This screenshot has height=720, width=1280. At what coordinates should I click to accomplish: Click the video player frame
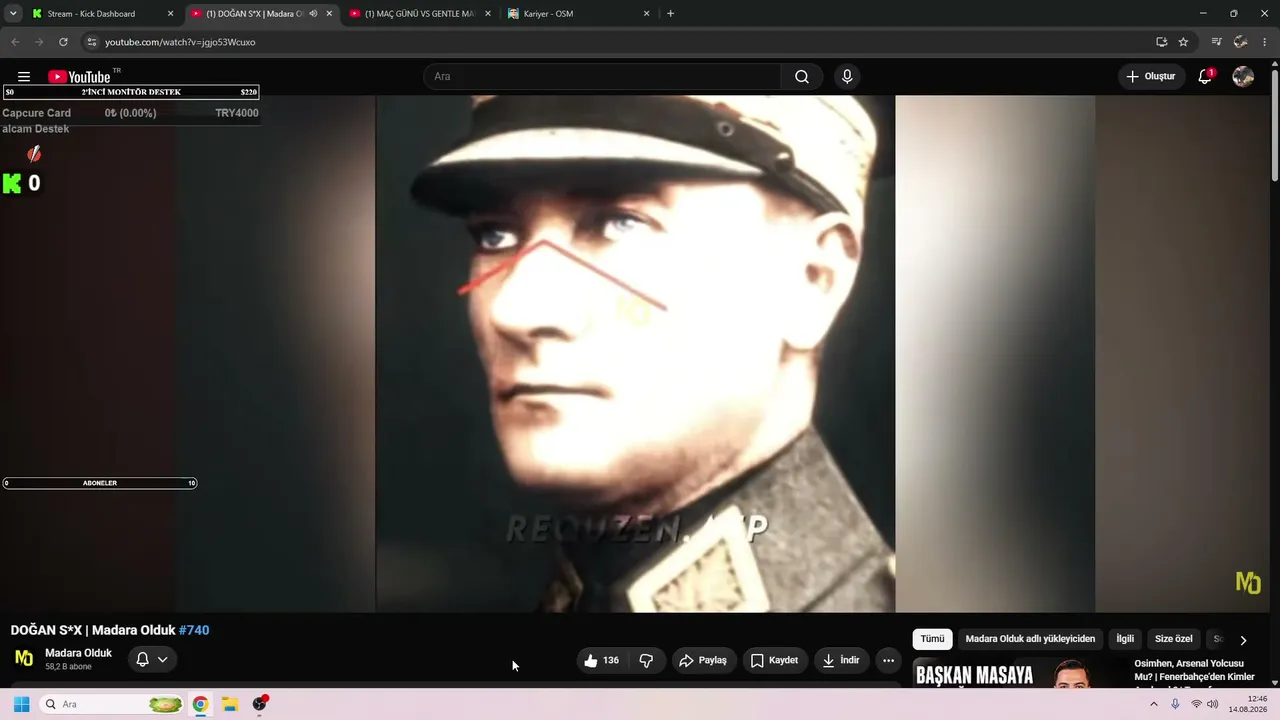point(635,353)
